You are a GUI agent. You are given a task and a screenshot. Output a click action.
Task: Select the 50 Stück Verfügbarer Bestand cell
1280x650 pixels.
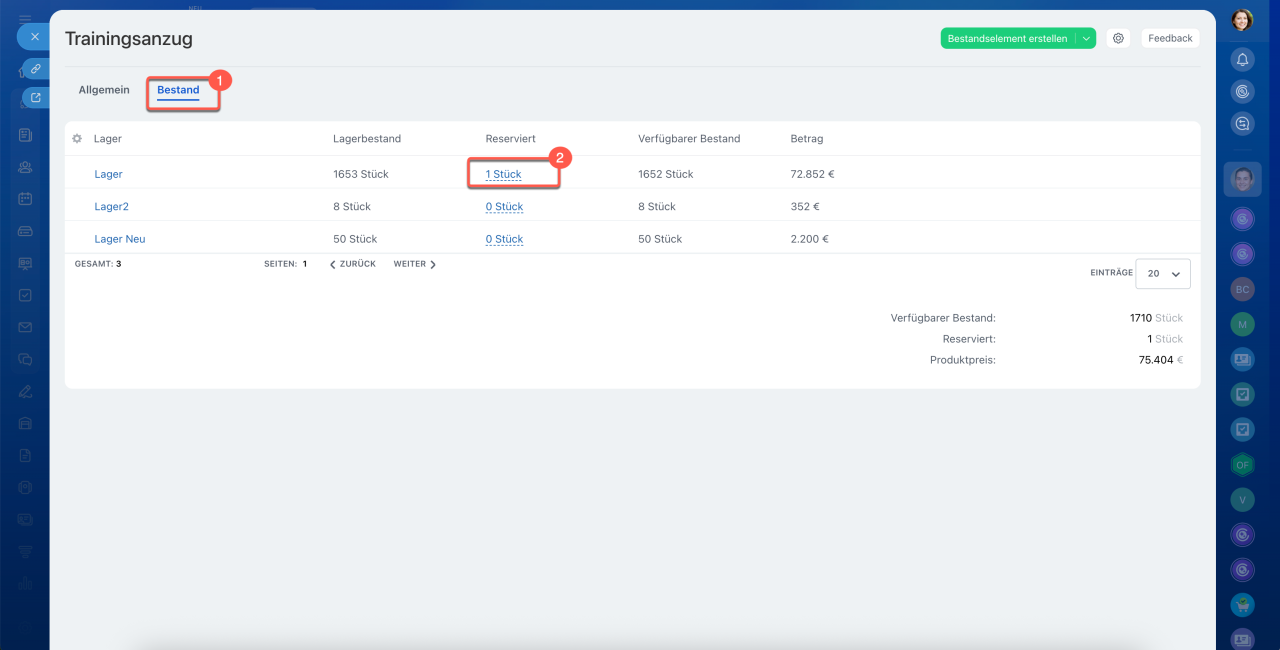click(660, 239)
